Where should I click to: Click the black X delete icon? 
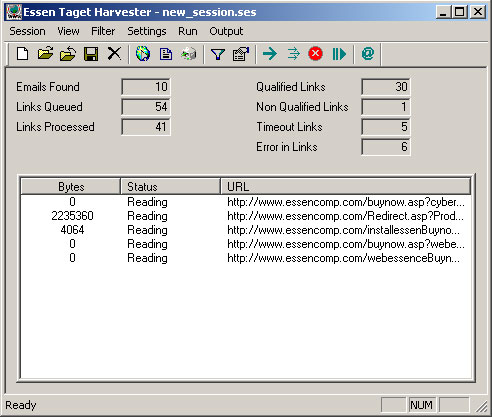click(114, 53)
